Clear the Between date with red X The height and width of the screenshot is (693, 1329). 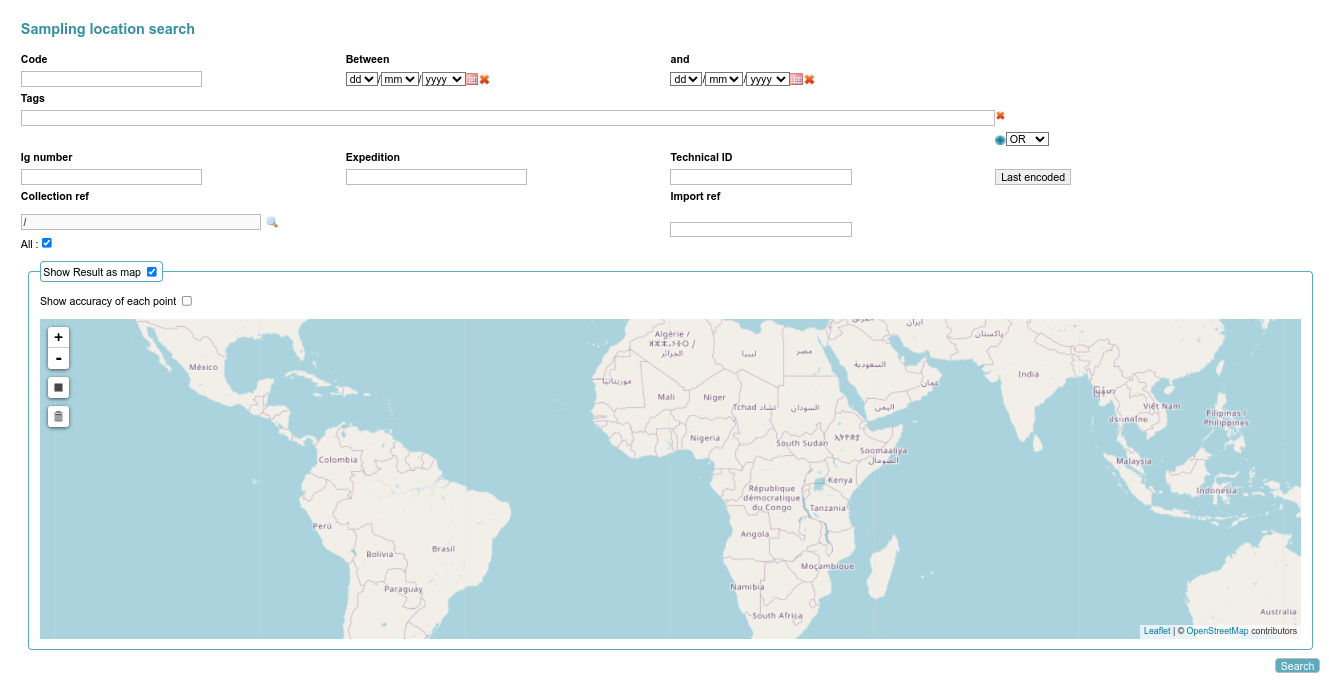(485, 79)
